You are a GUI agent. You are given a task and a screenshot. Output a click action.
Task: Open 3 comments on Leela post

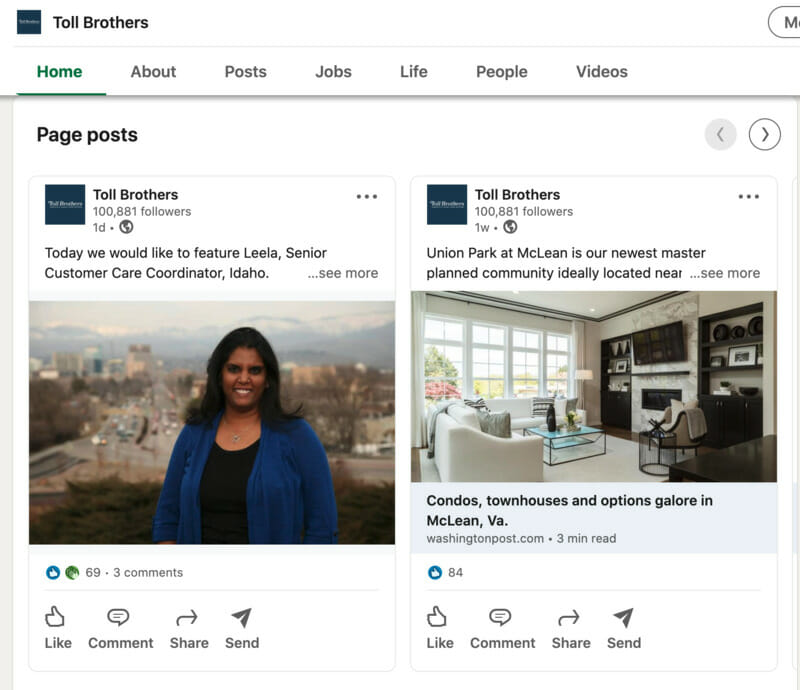pos(148,573)
